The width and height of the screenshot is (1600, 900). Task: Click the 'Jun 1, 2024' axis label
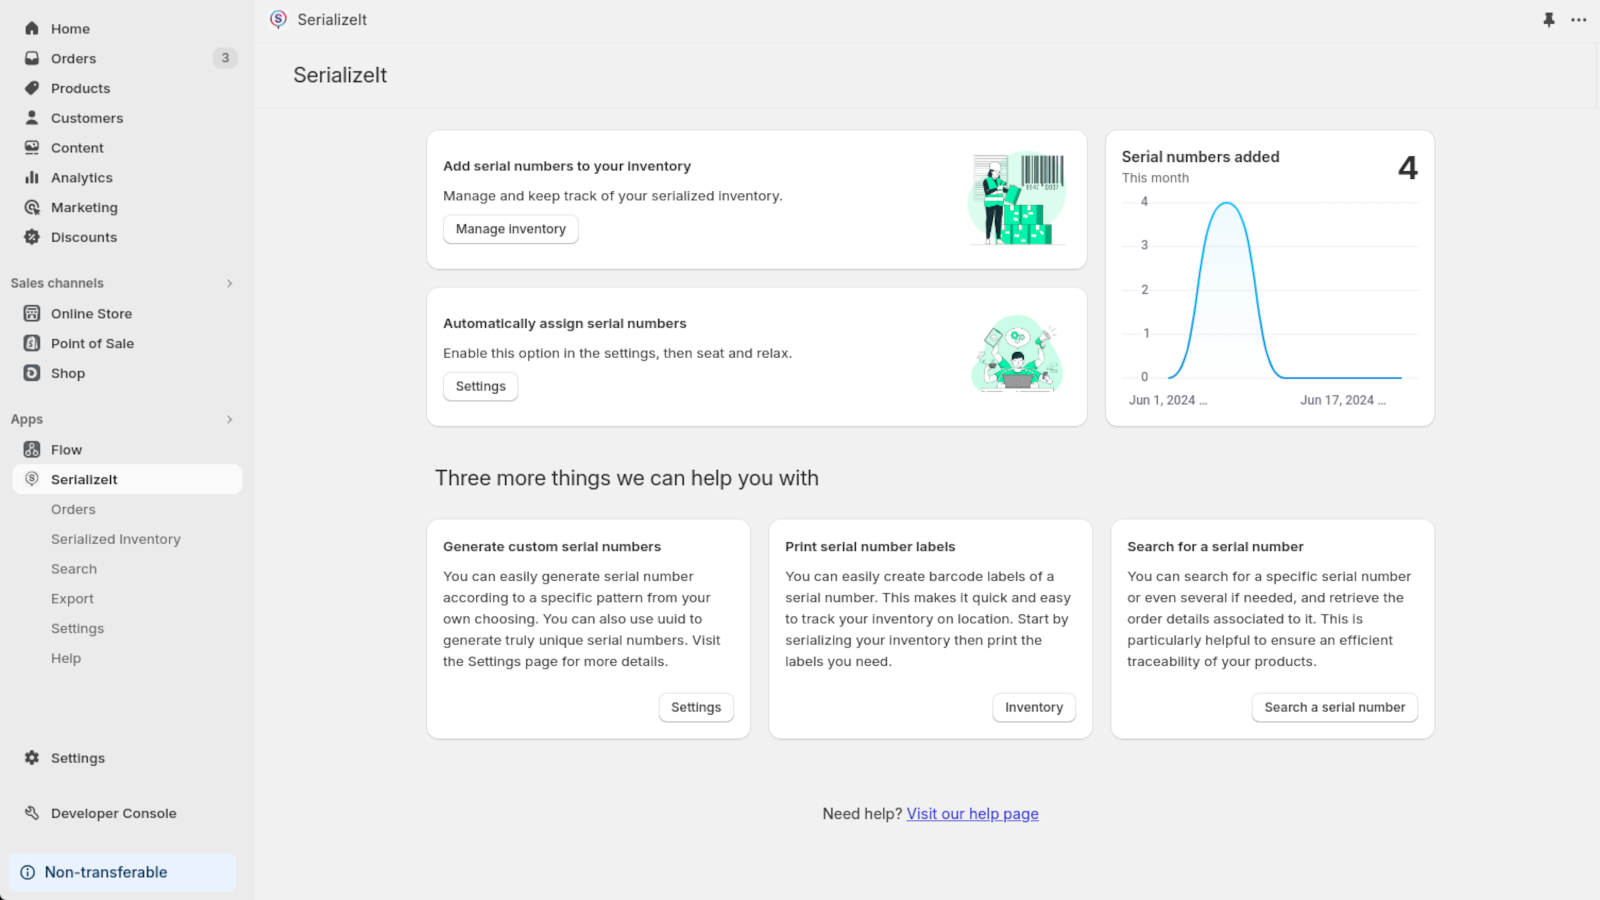pos(1168,400)
